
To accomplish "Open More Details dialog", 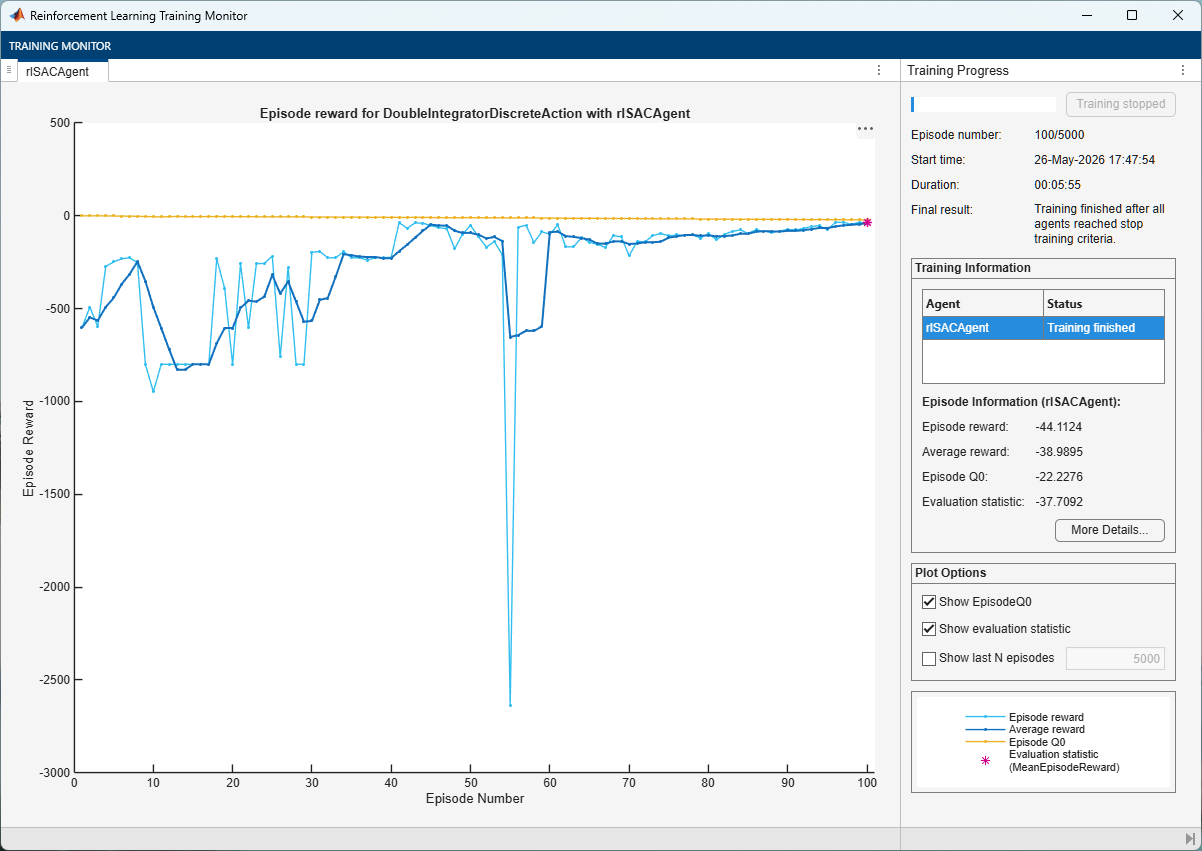I will 1110,530.
